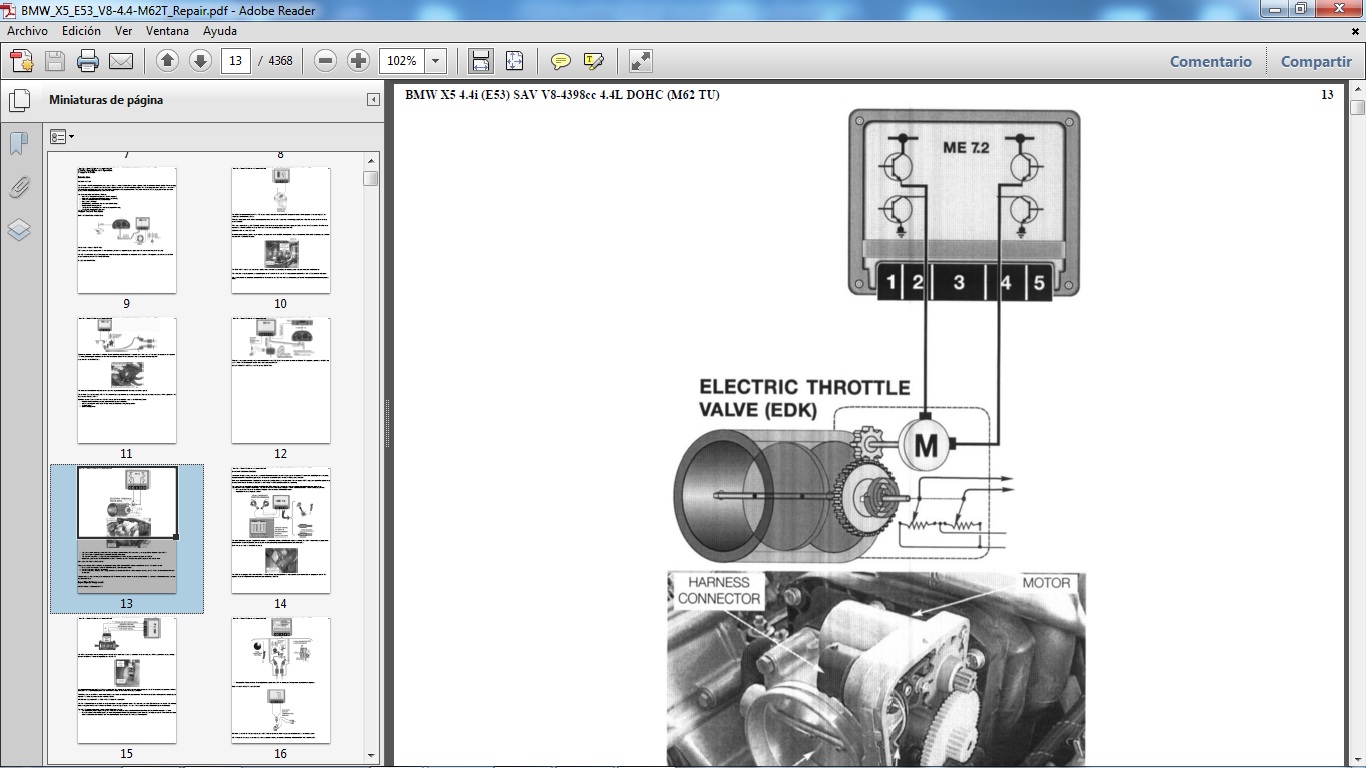Go to the next page with the down arrow
1366x768 pixels.
click(200, 61)
